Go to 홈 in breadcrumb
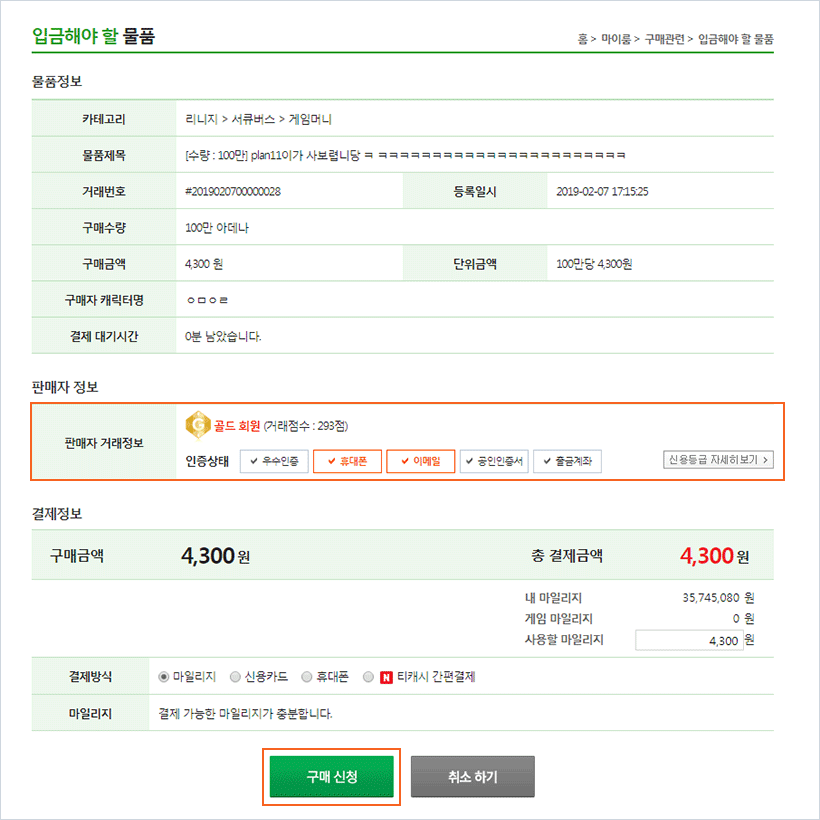 582,39
